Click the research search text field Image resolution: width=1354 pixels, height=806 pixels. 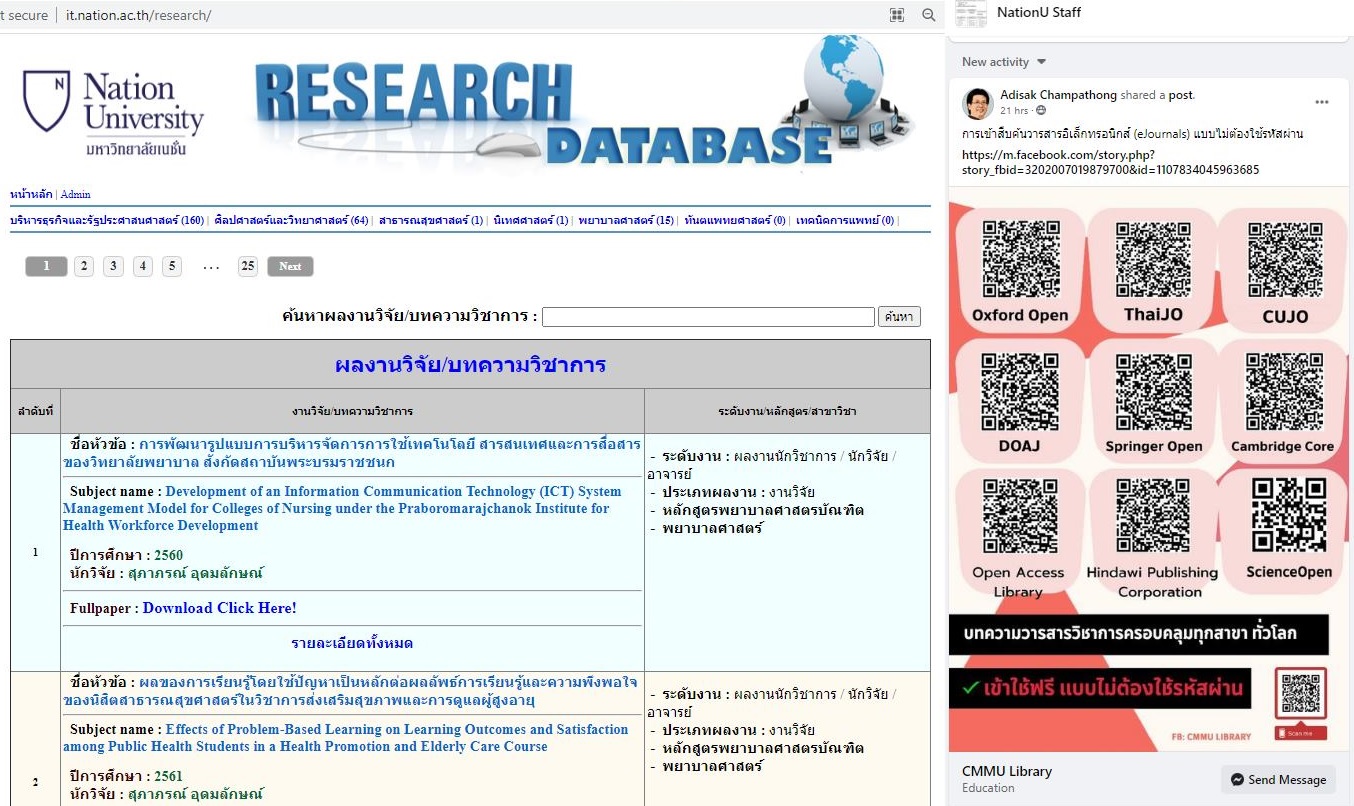click(708, 317)
